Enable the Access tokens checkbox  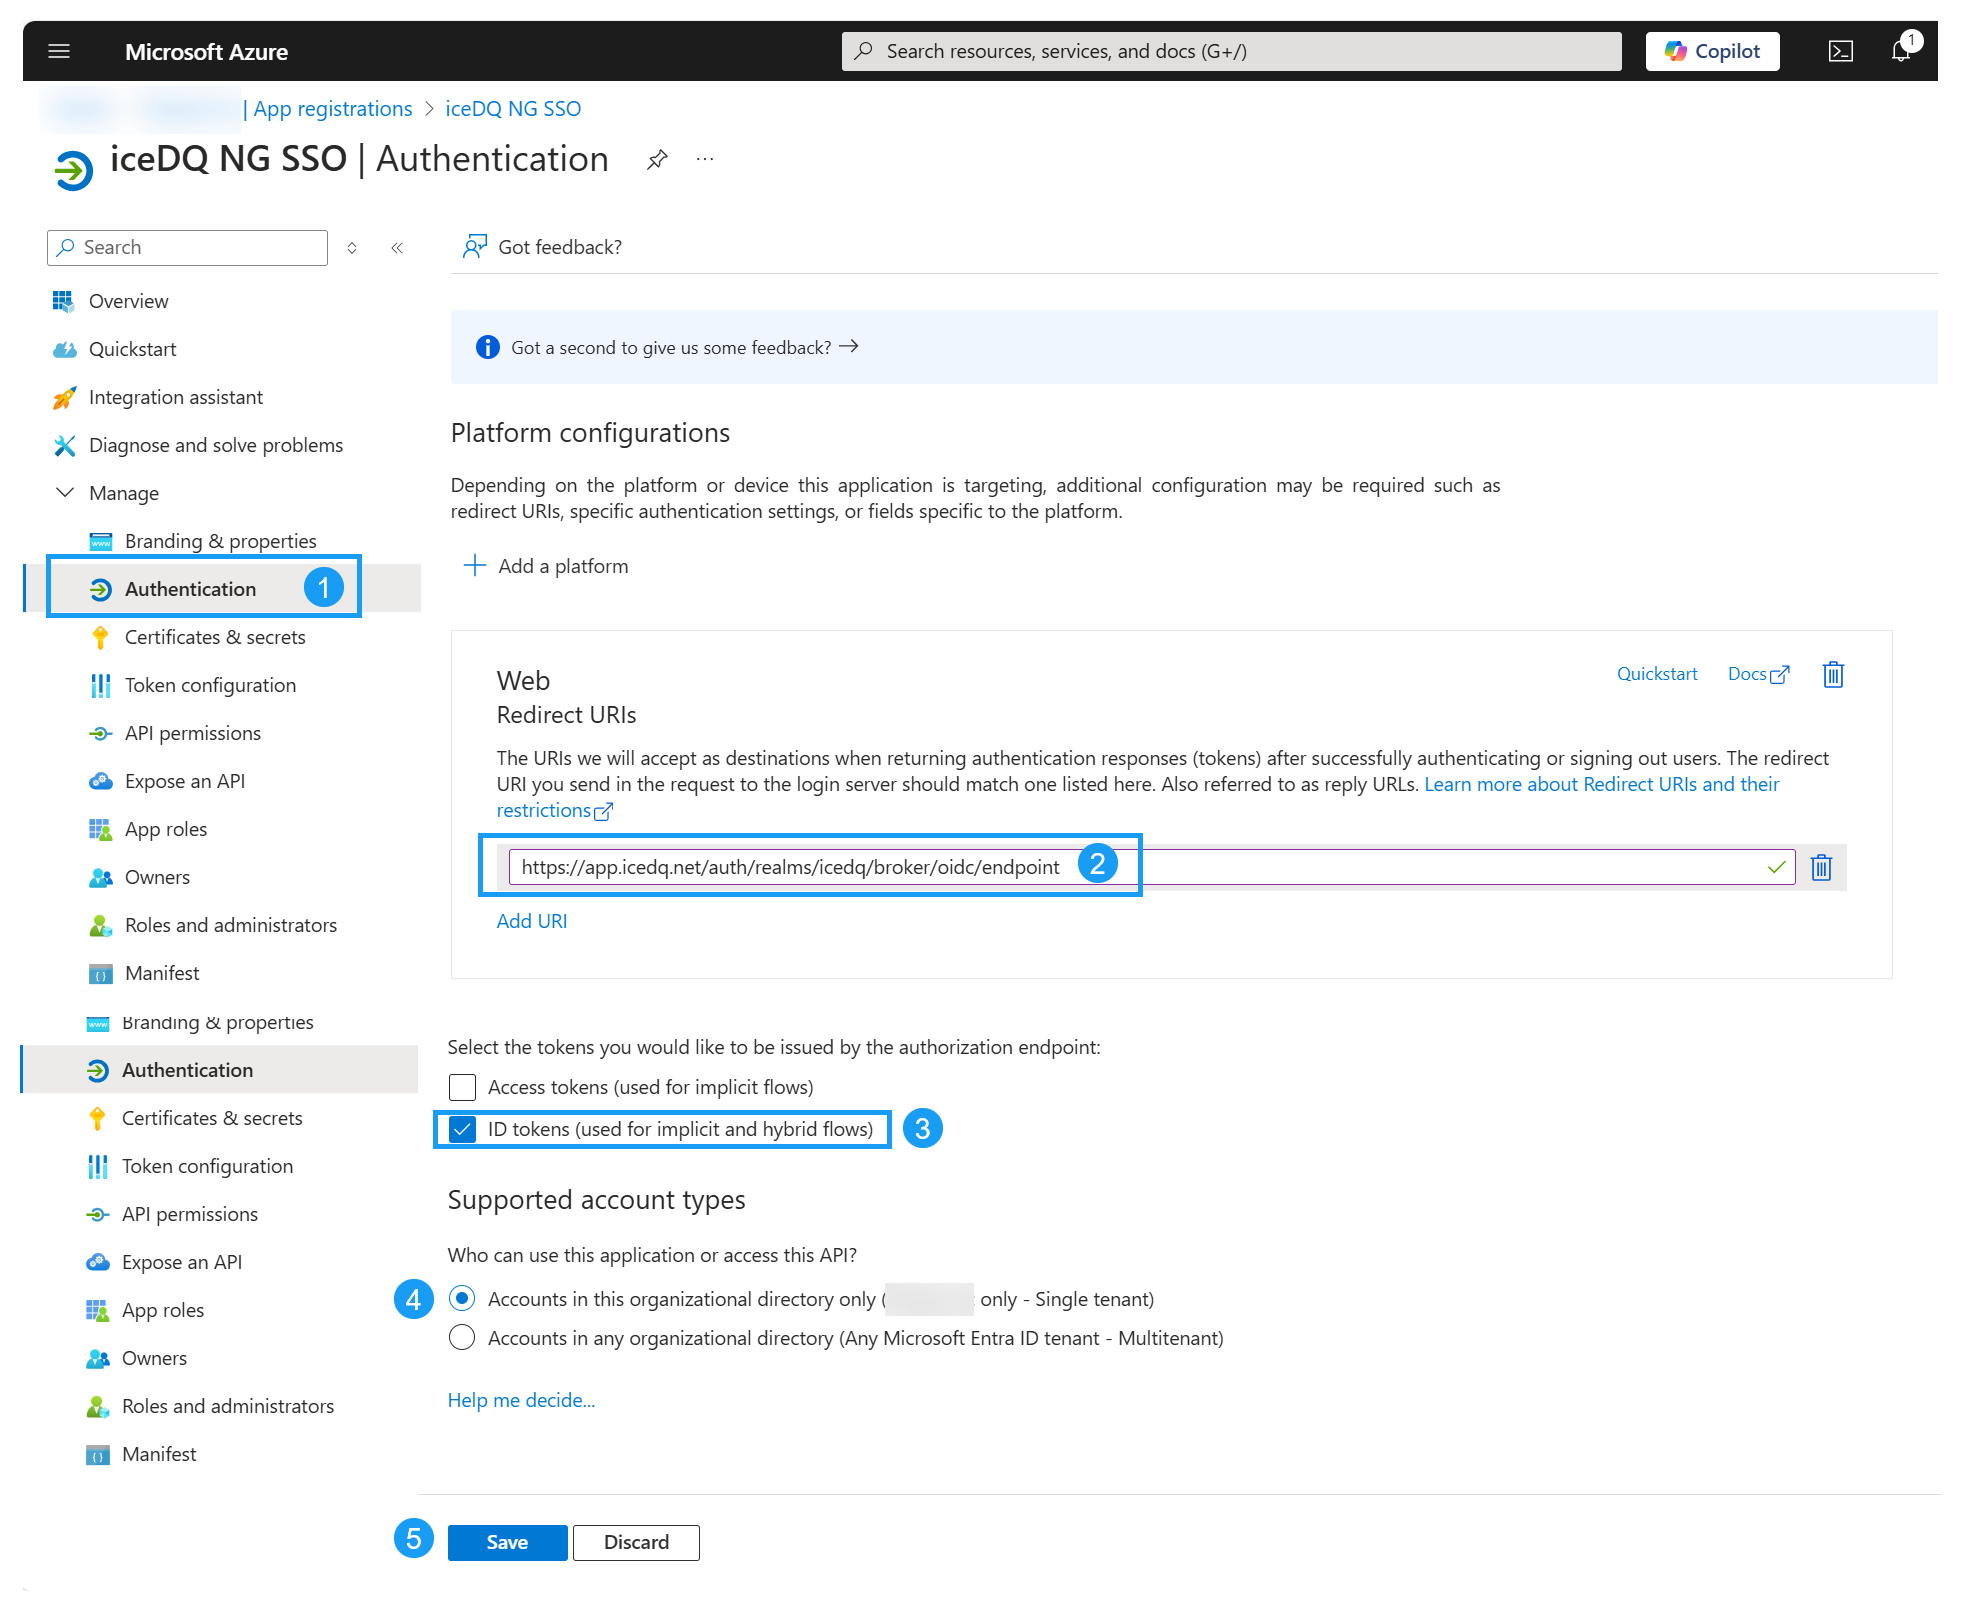tap(462, 1087)
